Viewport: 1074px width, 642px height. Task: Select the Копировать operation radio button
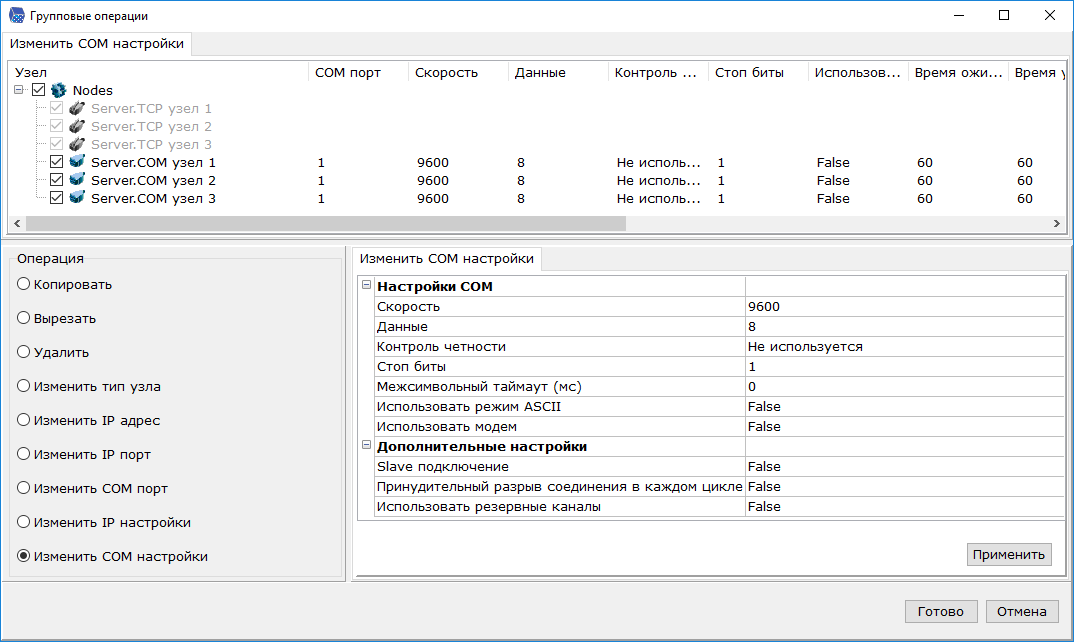click(23, 285)
